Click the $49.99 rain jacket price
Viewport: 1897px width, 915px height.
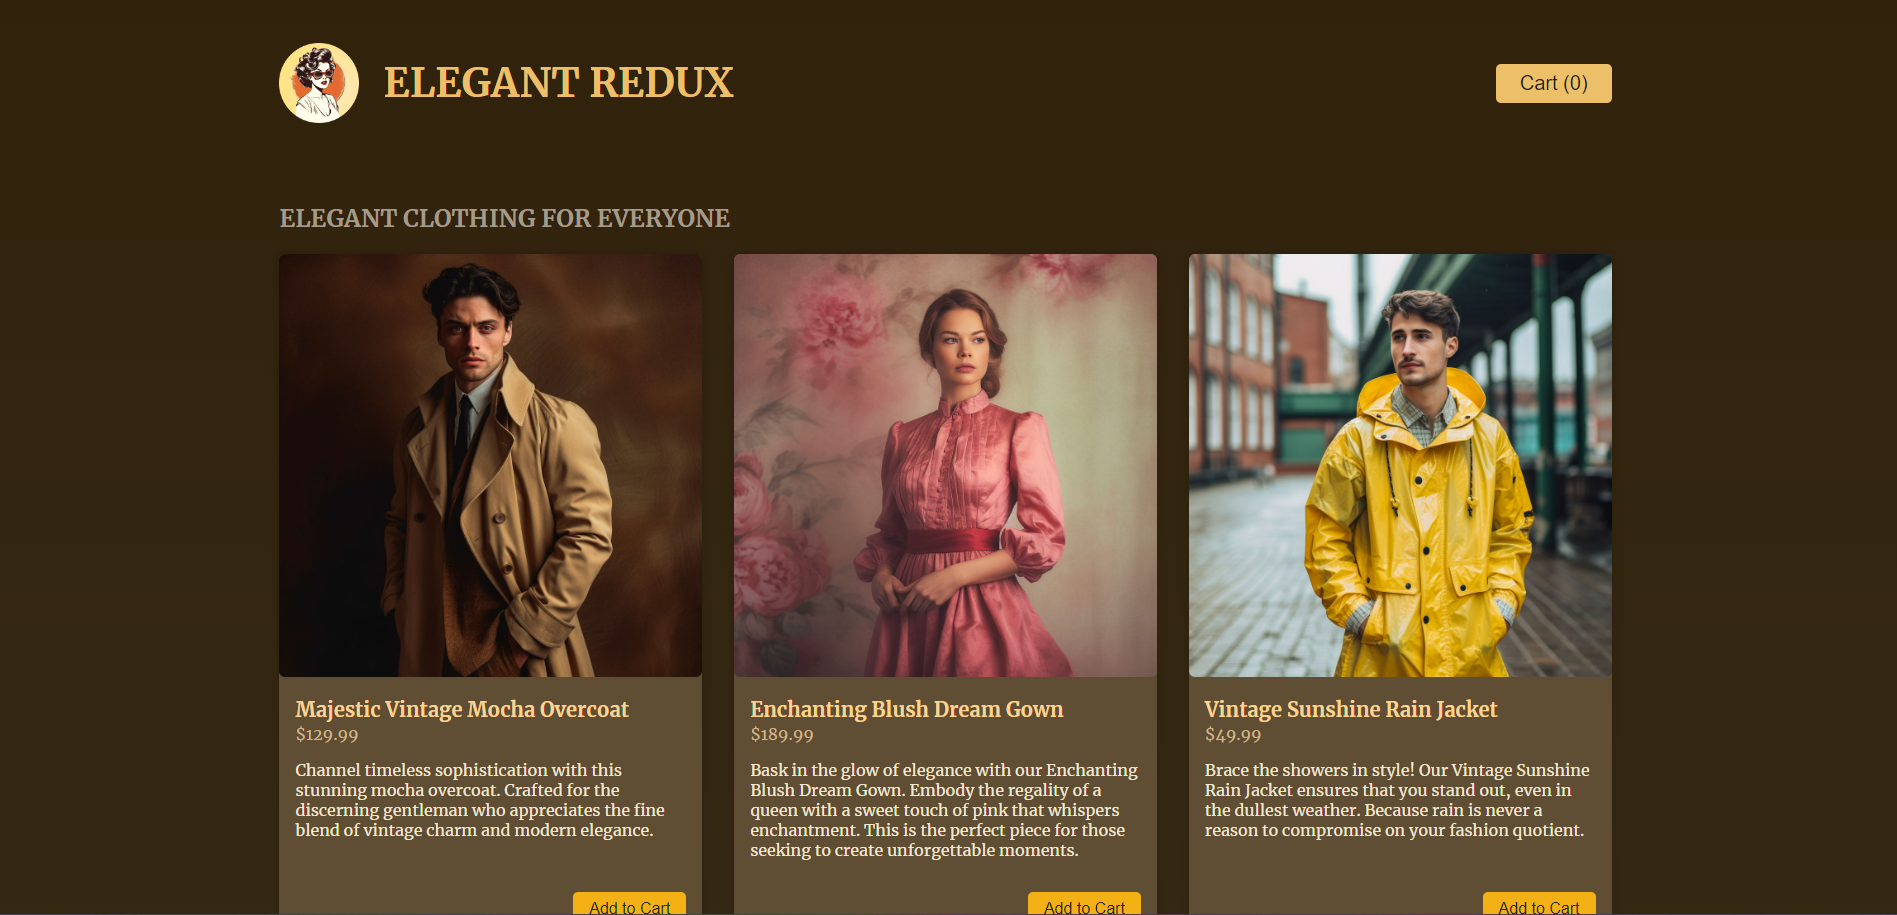[x=1233, y=735]
